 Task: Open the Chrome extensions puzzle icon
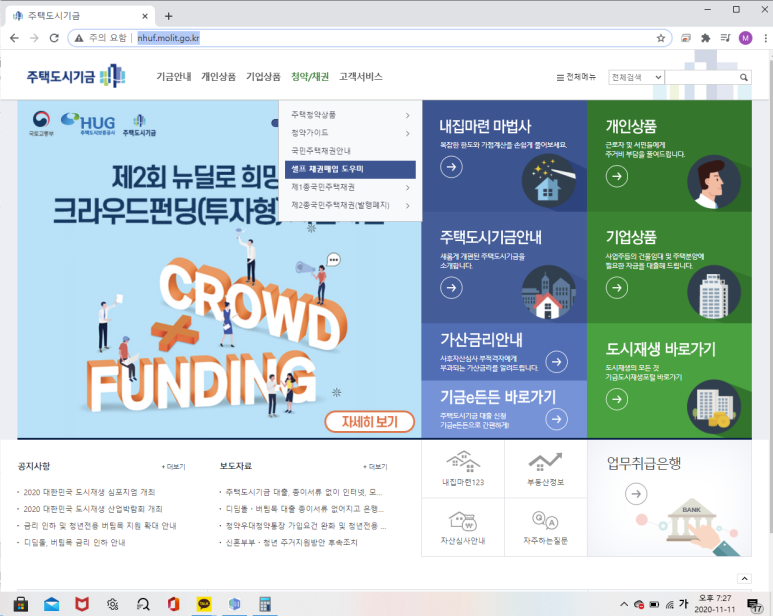[705, 38]
